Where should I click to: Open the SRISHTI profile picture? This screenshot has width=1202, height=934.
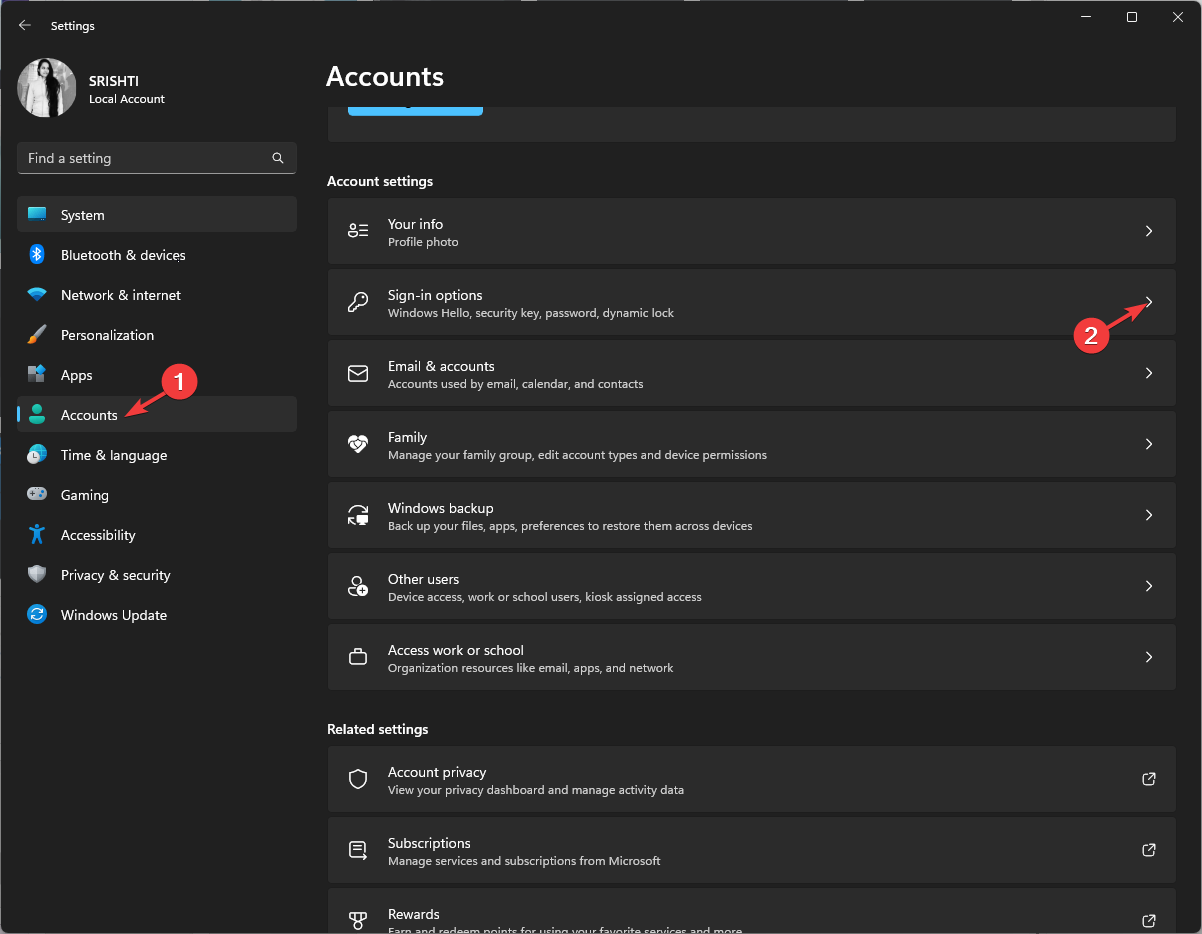tap(47, 88)
